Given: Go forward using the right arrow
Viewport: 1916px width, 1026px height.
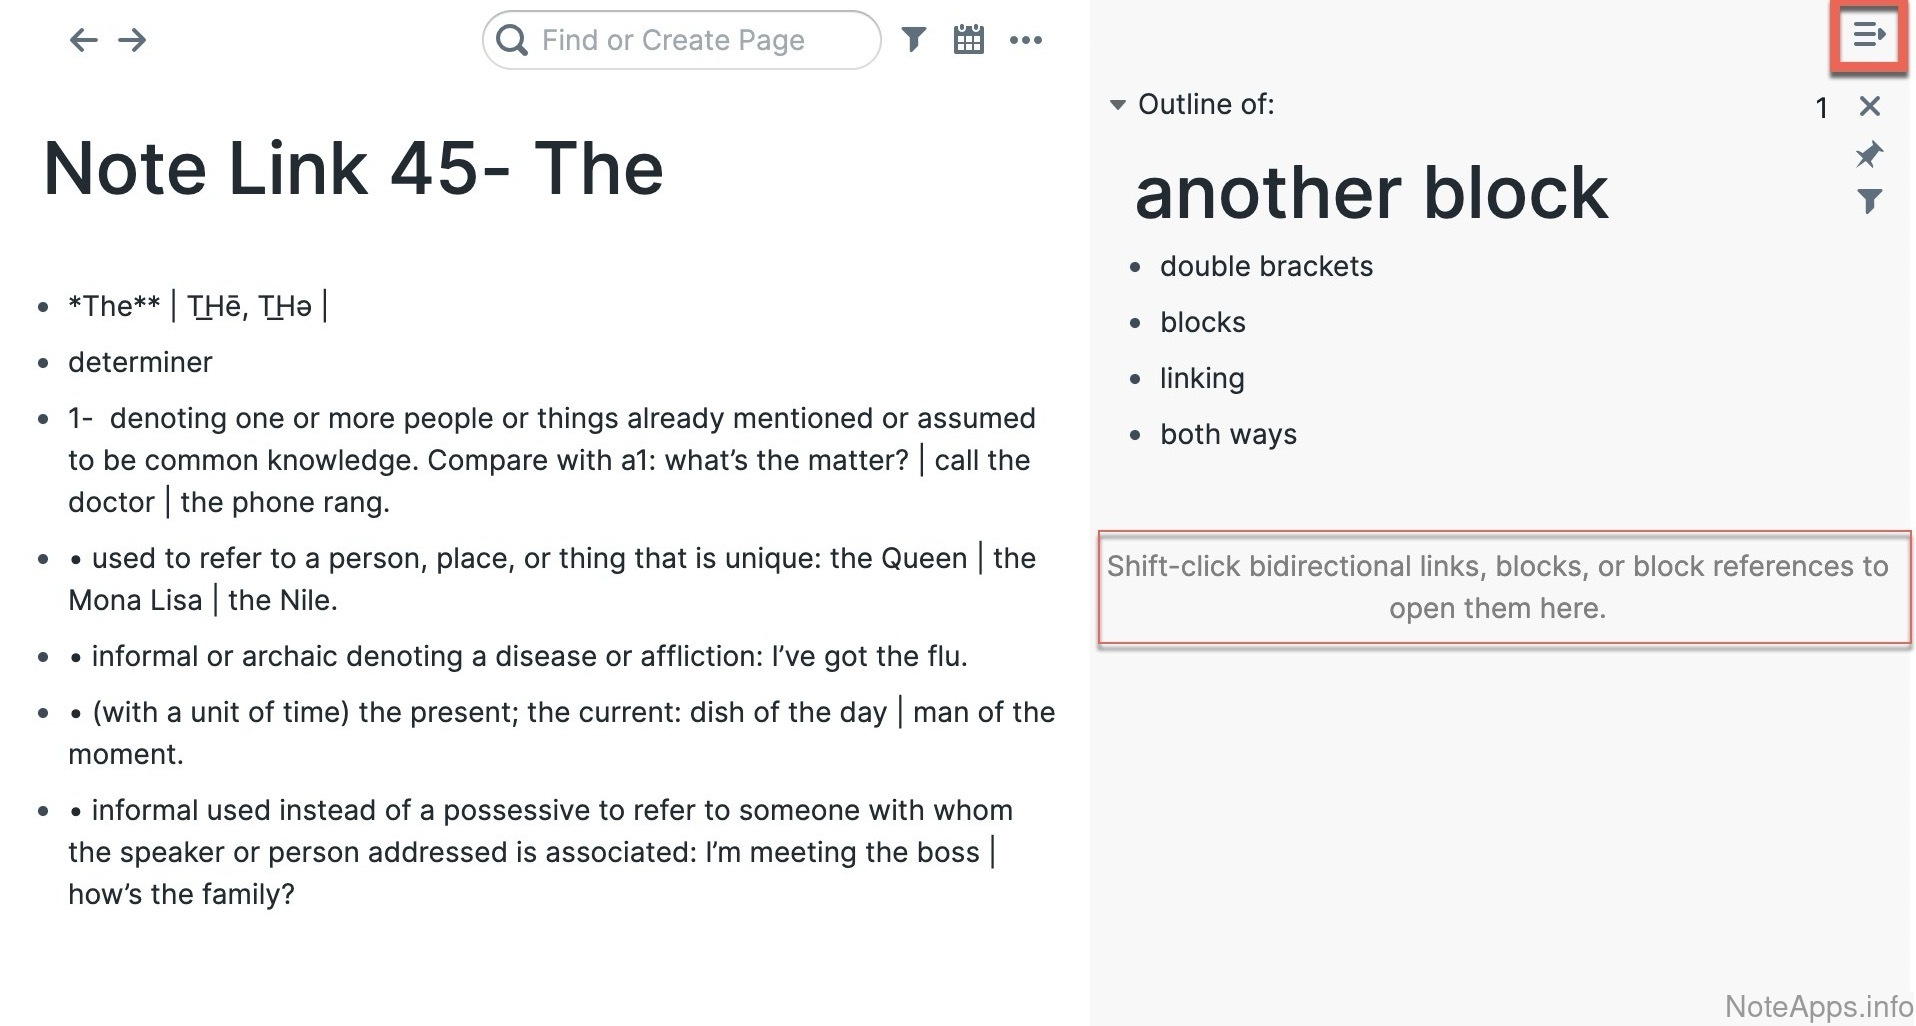Looking at the screenshot, I should click(x=132, y=40).
